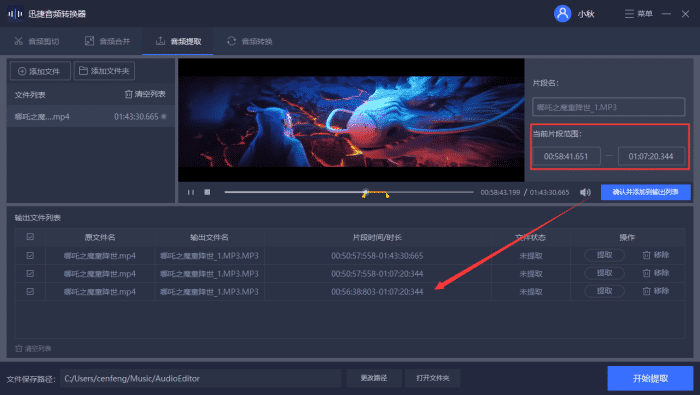The image size is (700, 395).
Task: Click the 添加文件夹 button
Action: point(104,71)
